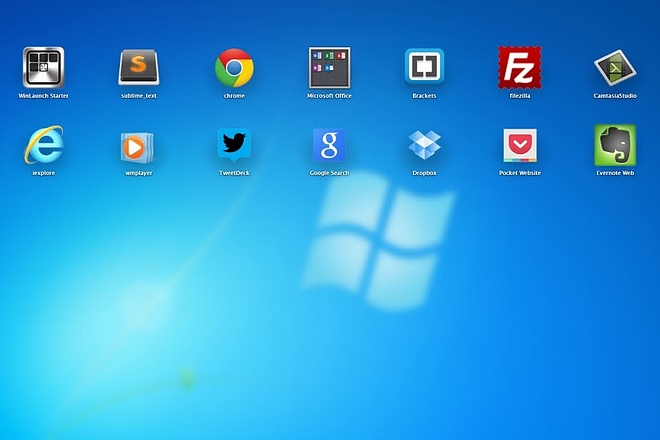
Task: Open the Evernote Web elephant icon
Action: (615, 145)
